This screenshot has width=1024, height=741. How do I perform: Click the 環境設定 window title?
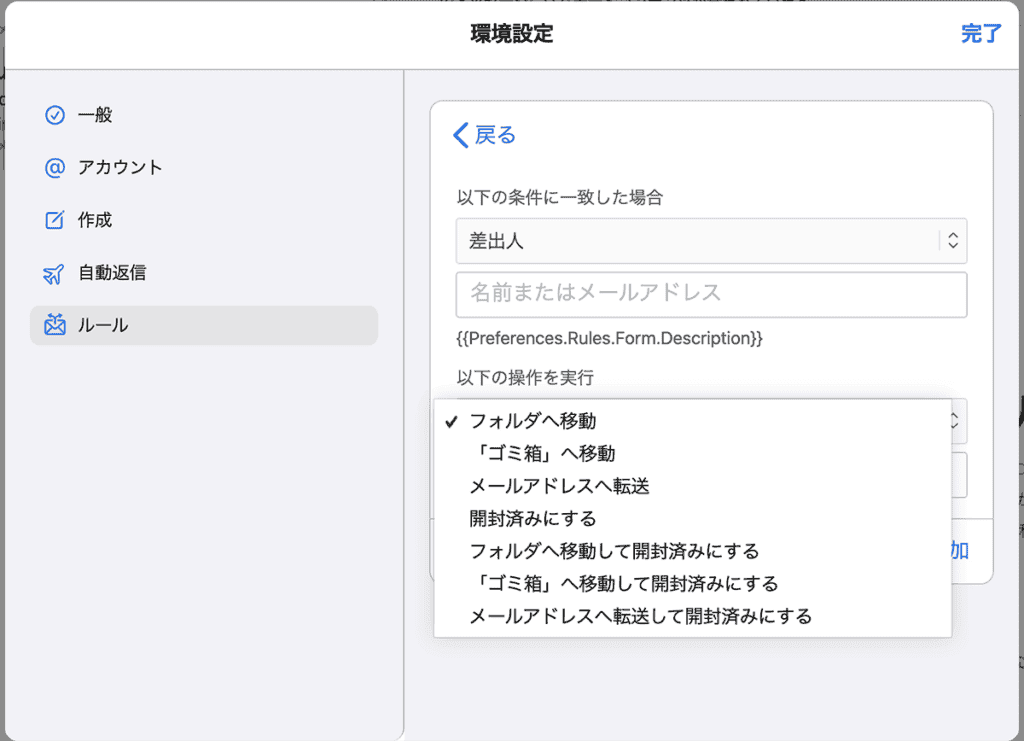512,33
